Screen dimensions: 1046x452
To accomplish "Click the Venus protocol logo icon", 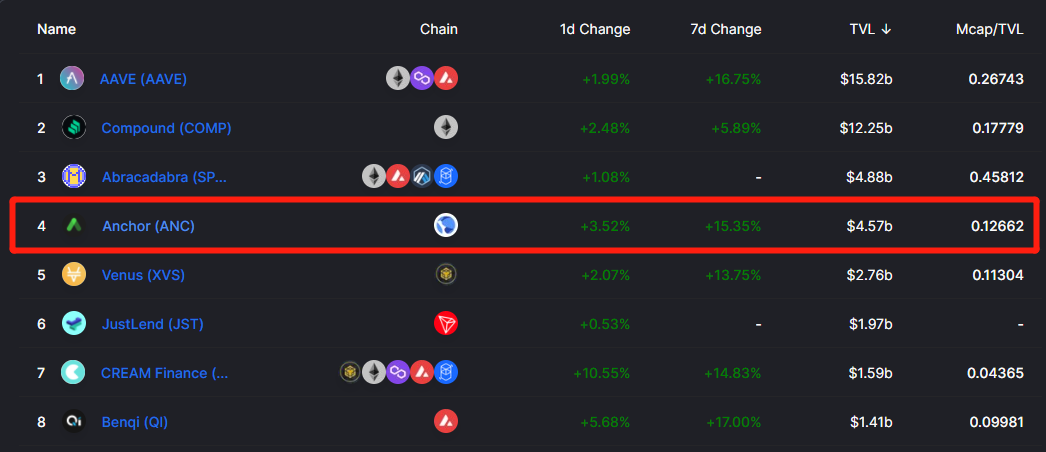I will pos(74,275).
